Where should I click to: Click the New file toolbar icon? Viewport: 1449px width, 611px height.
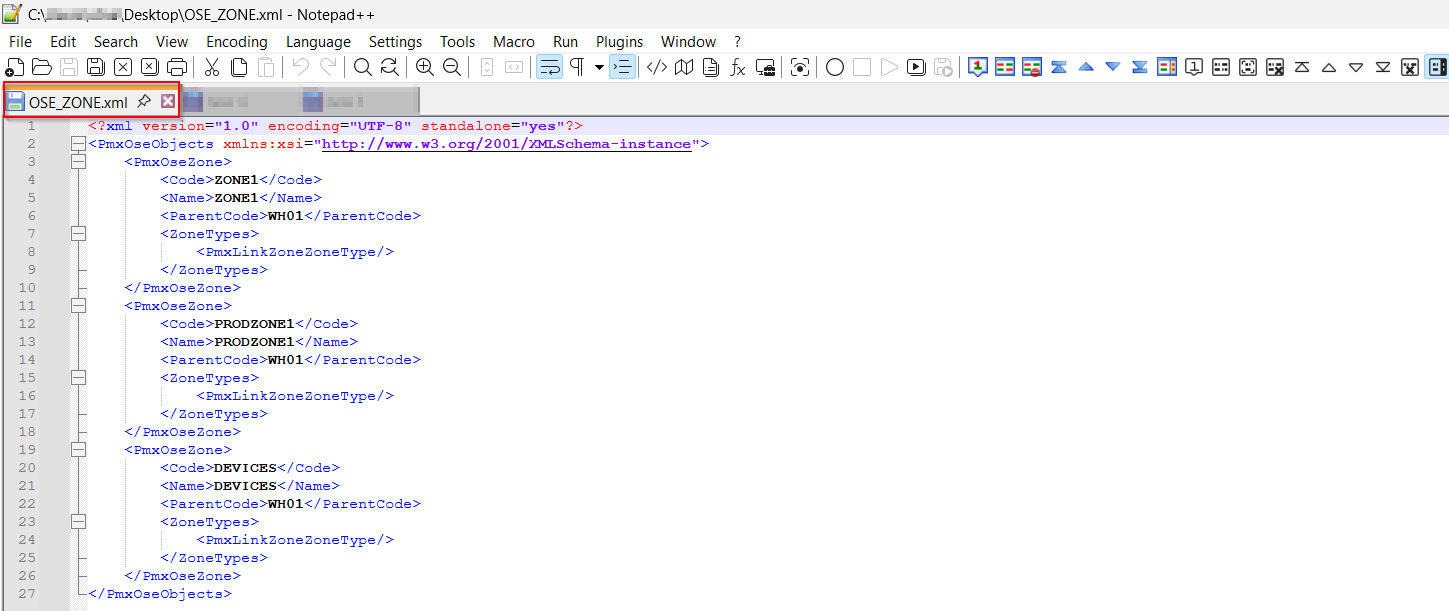15,67
